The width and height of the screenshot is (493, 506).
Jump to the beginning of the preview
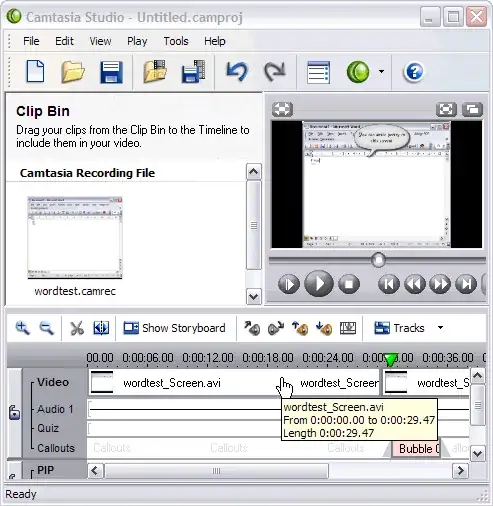point(389,284)
